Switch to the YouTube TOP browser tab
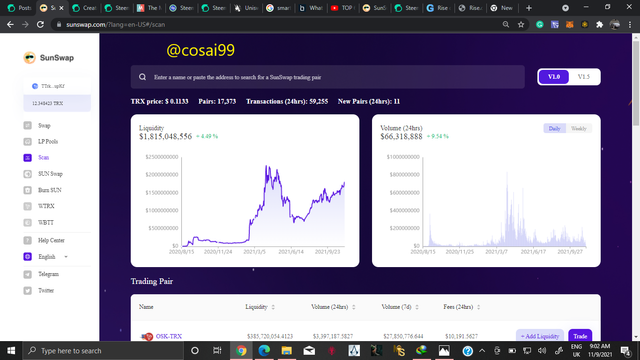 click(x=344, y=8)
